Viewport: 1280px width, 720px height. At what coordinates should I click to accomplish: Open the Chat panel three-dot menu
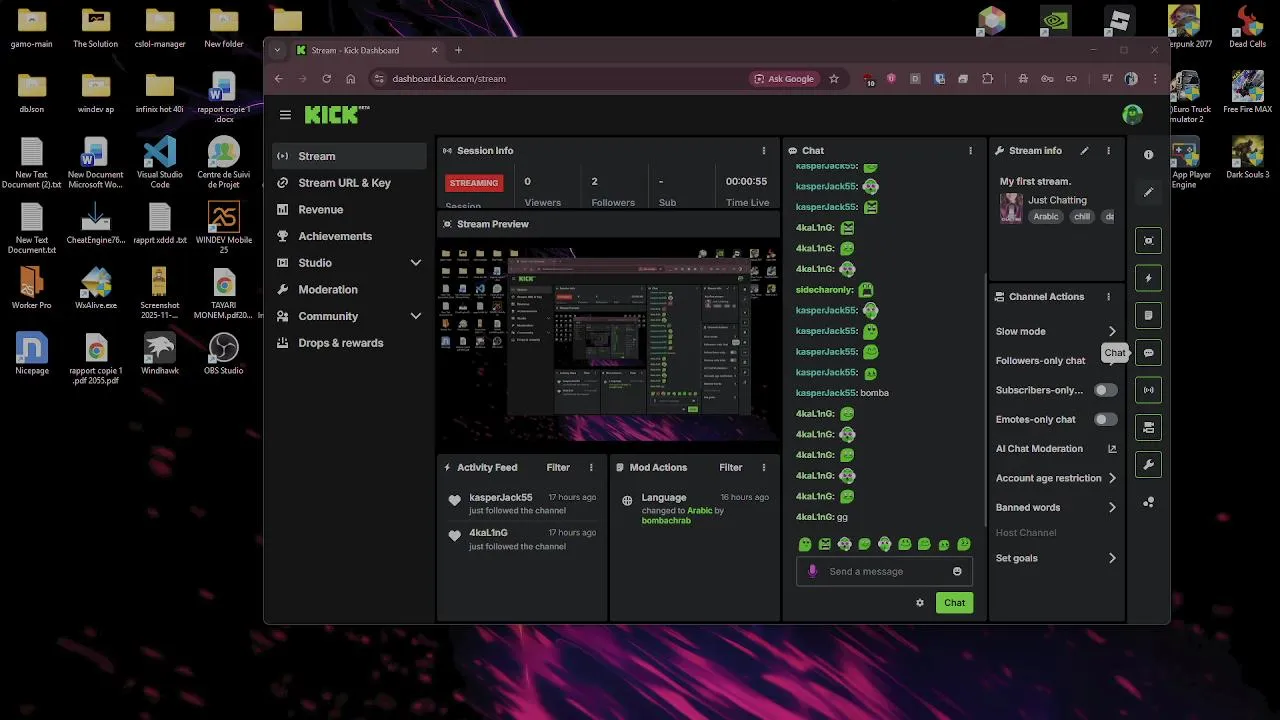tap(970, 151)
